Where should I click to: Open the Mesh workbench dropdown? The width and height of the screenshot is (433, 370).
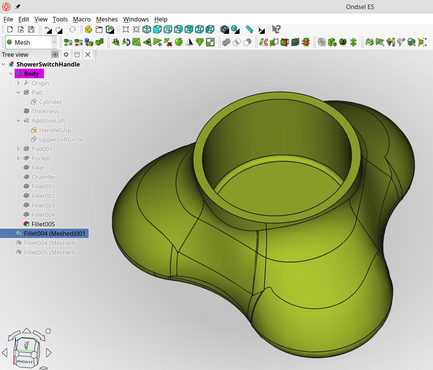tap(31, 42)
